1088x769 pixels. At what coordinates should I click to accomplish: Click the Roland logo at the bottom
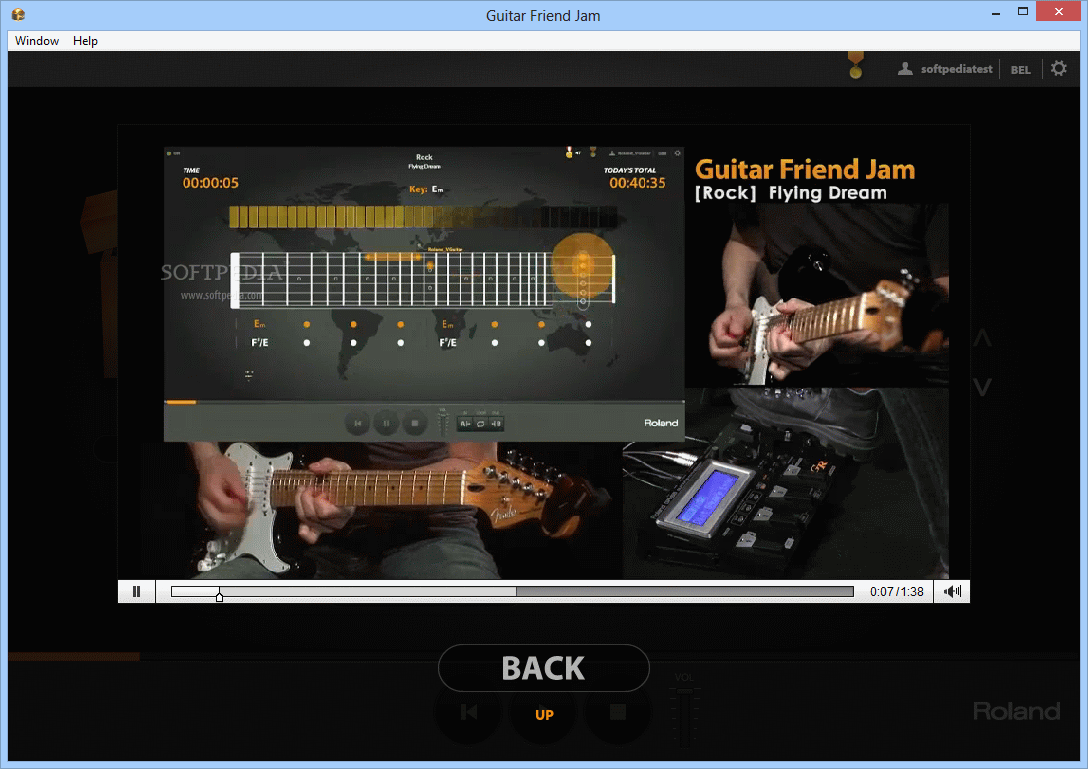coord(1017,711)
